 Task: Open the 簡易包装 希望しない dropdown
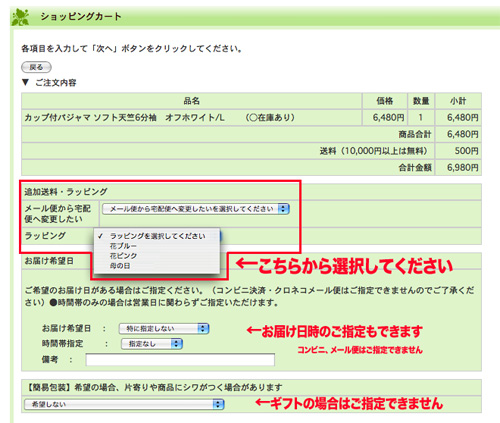pyautogui.click(x=124, y=404)
